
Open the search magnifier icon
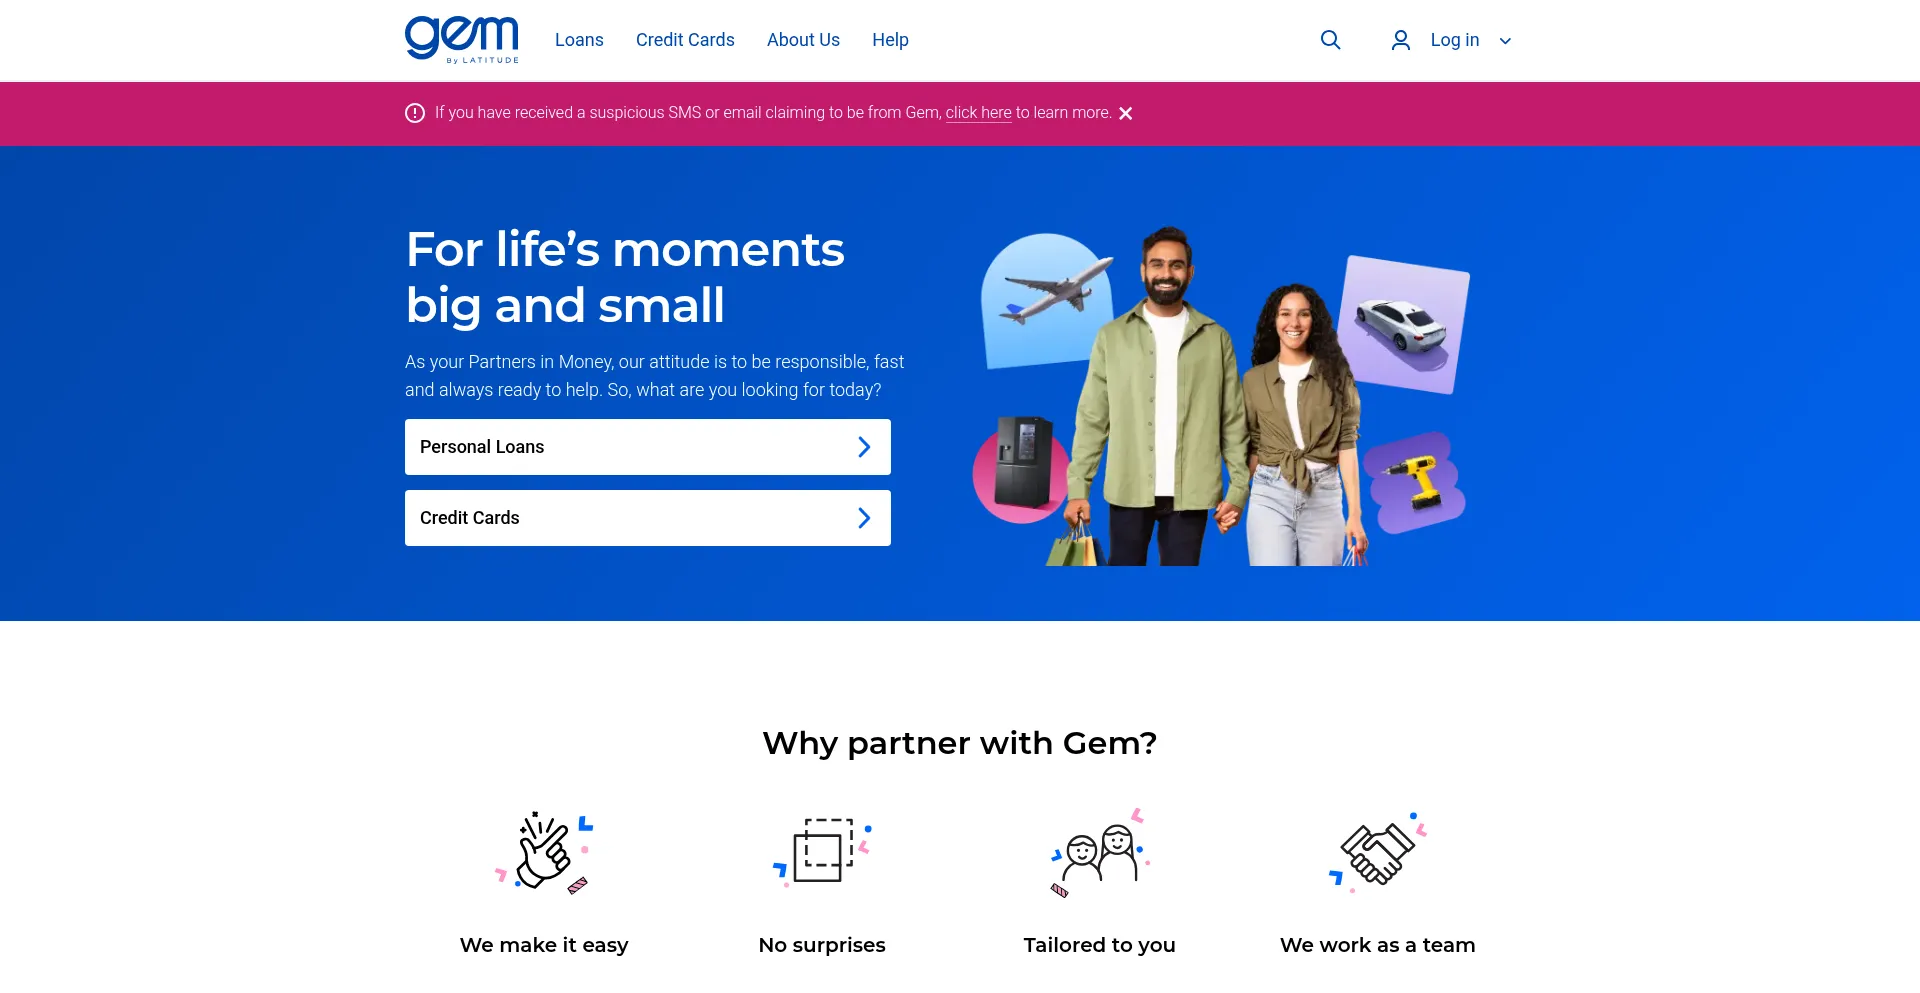click(x=1330, y=40)
